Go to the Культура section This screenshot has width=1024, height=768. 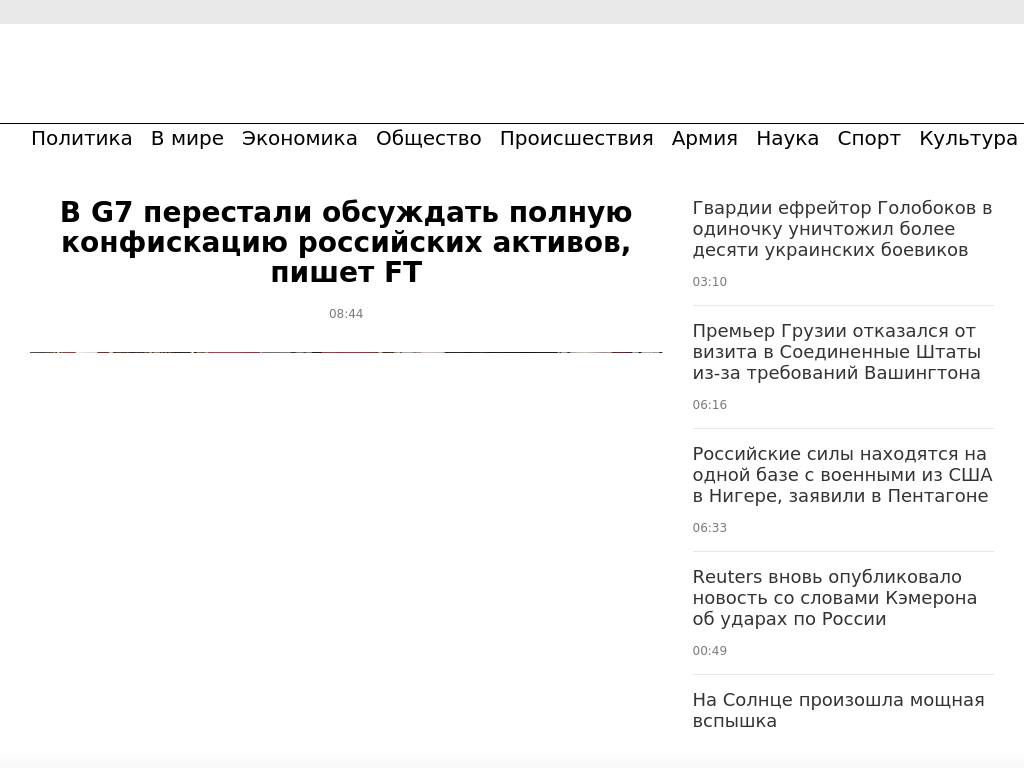coord(967,139)
